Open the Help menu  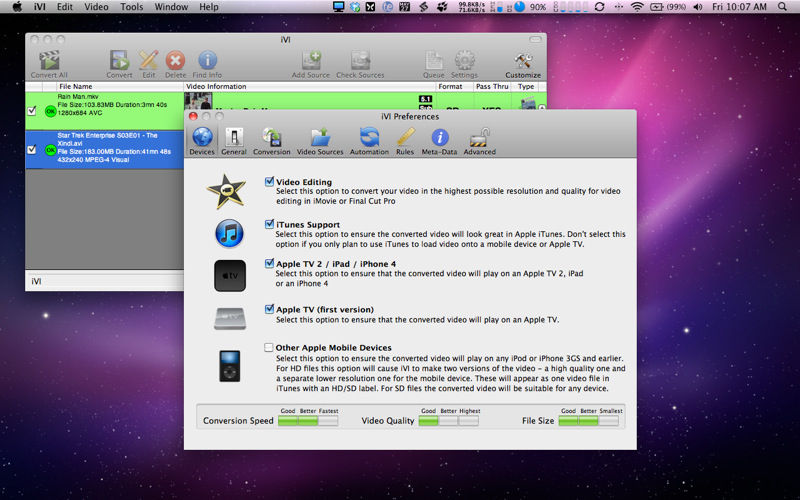pos(209,7)
